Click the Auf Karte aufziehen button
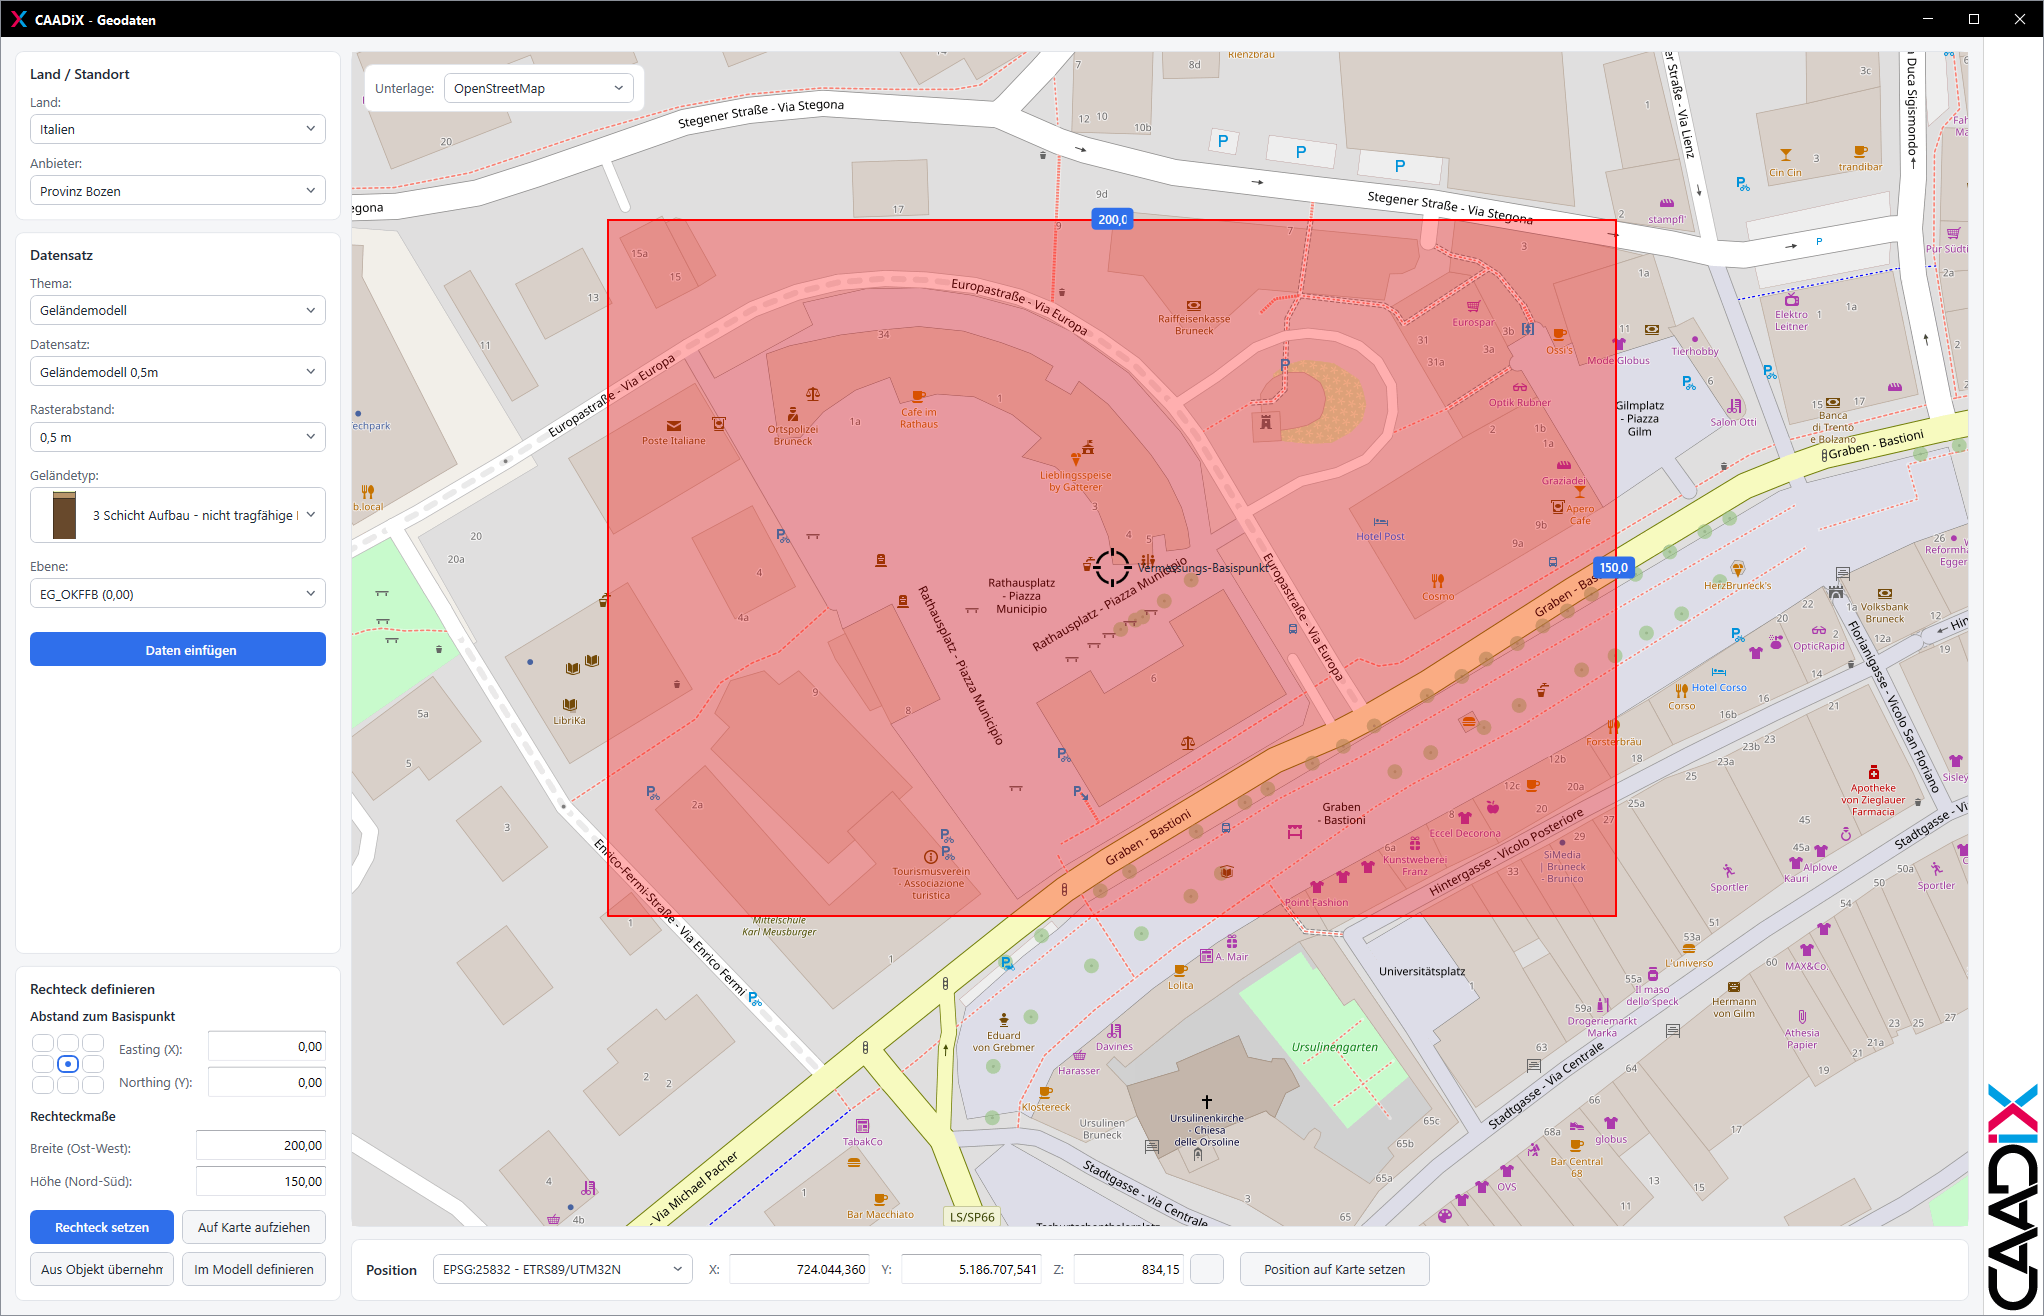The width and height of the screenshot is (2044, 1316). pyautogui.click(x=254, y=1227)
